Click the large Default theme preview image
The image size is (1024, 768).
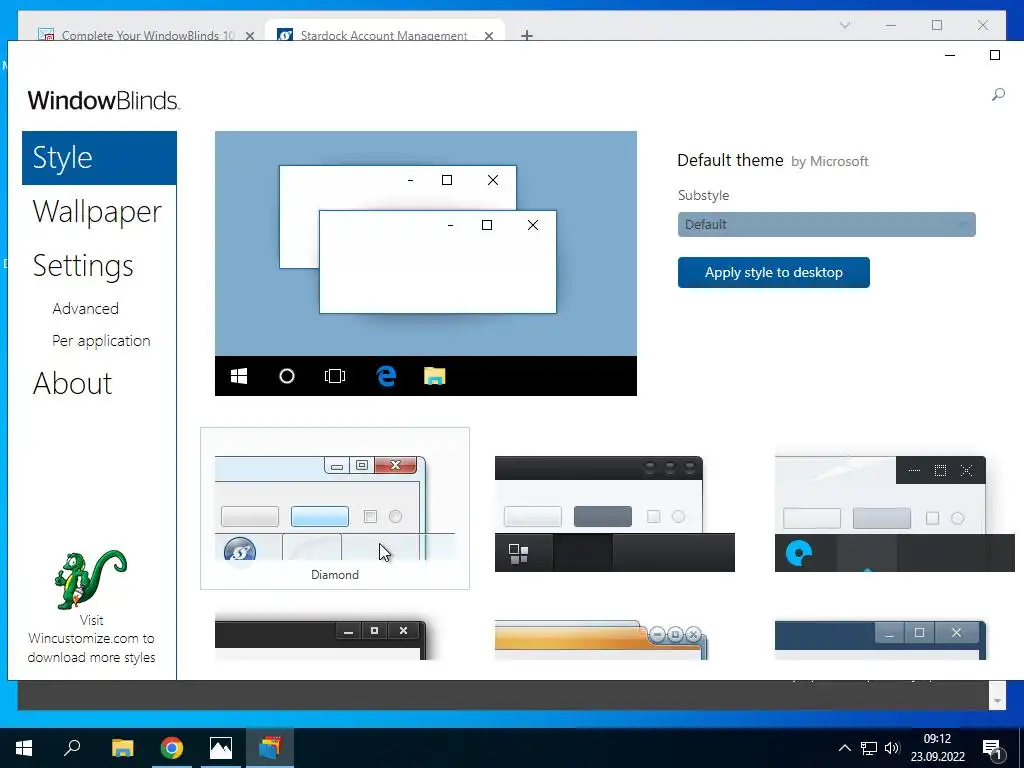[426, 263]
